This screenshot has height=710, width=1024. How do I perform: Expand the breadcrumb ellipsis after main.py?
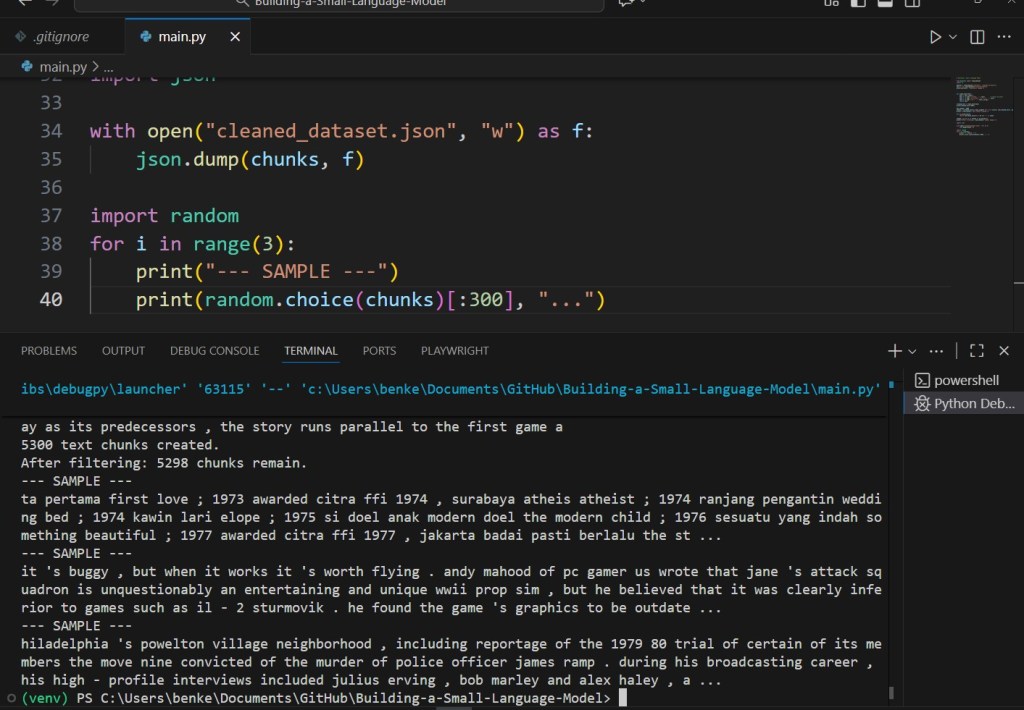tap(106, 67)
